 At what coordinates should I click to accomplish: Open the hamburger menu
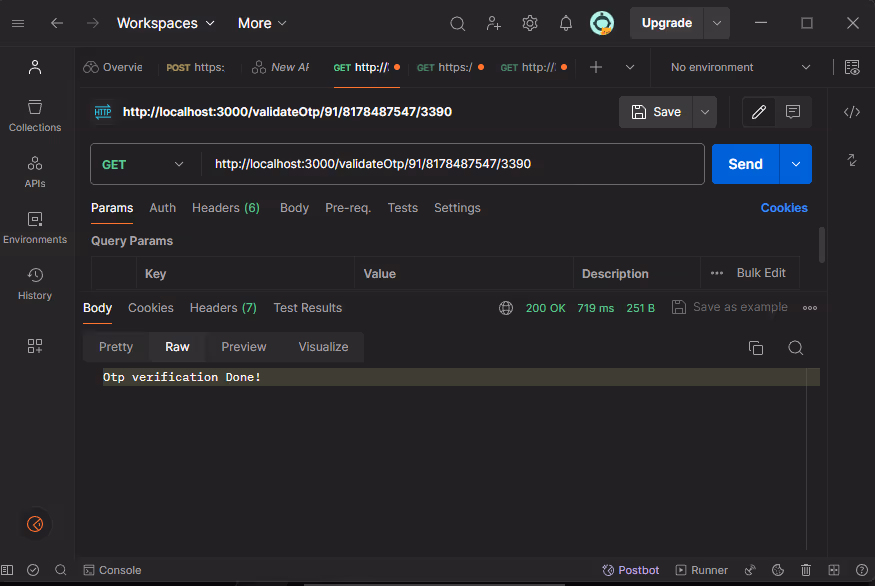18,23
